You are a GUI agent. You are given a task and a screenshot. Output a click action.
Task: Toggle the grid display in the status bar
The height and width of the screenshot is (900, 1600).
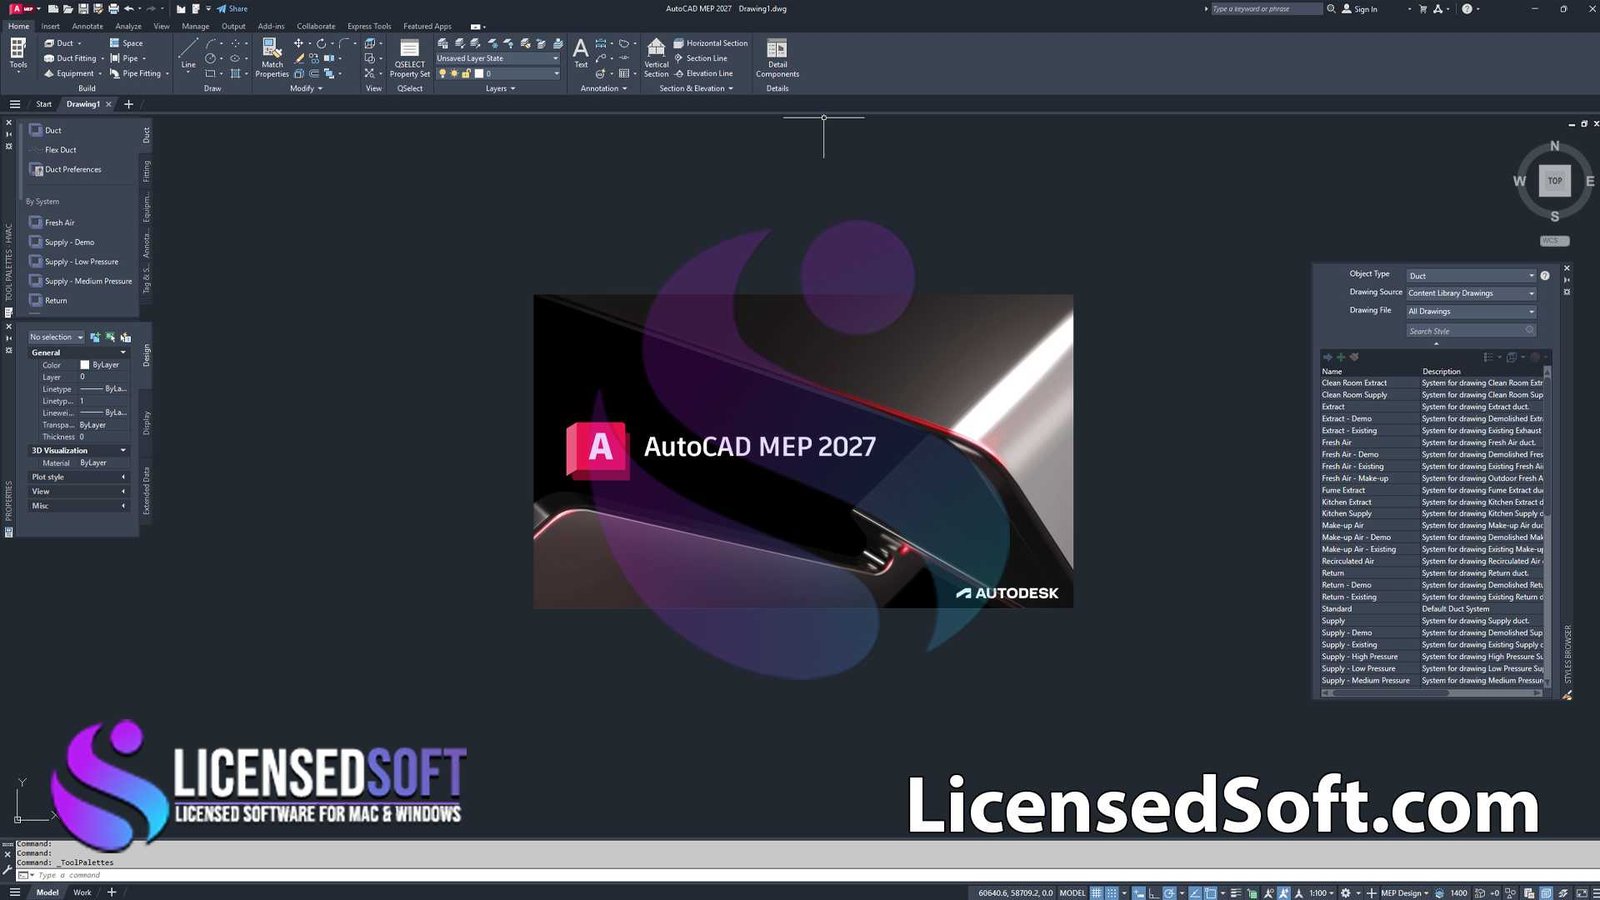click(x=1097, y=893)
